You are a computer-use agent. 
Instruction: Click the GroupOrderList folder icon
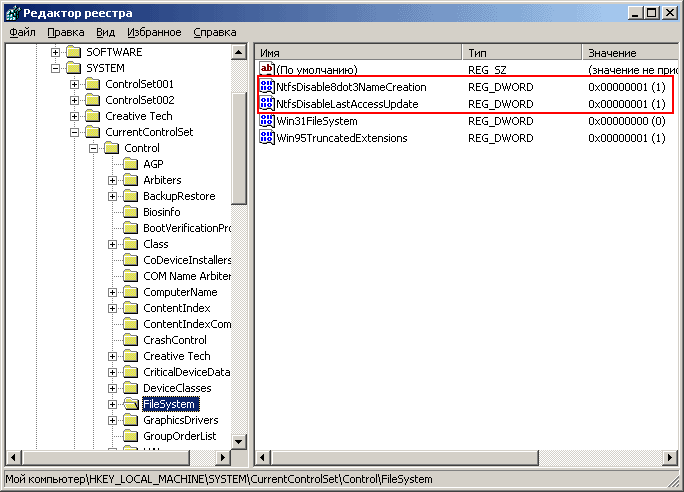coord(130,436)
